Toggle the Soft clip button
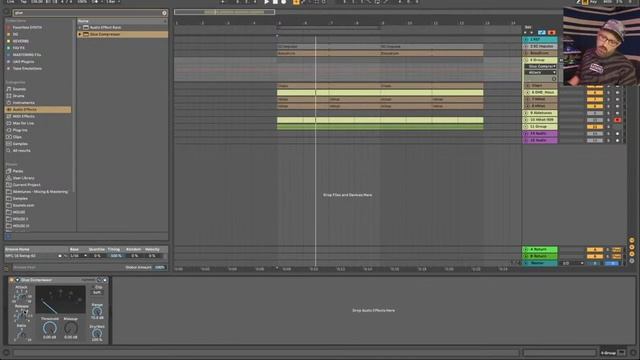 point(97,293)
